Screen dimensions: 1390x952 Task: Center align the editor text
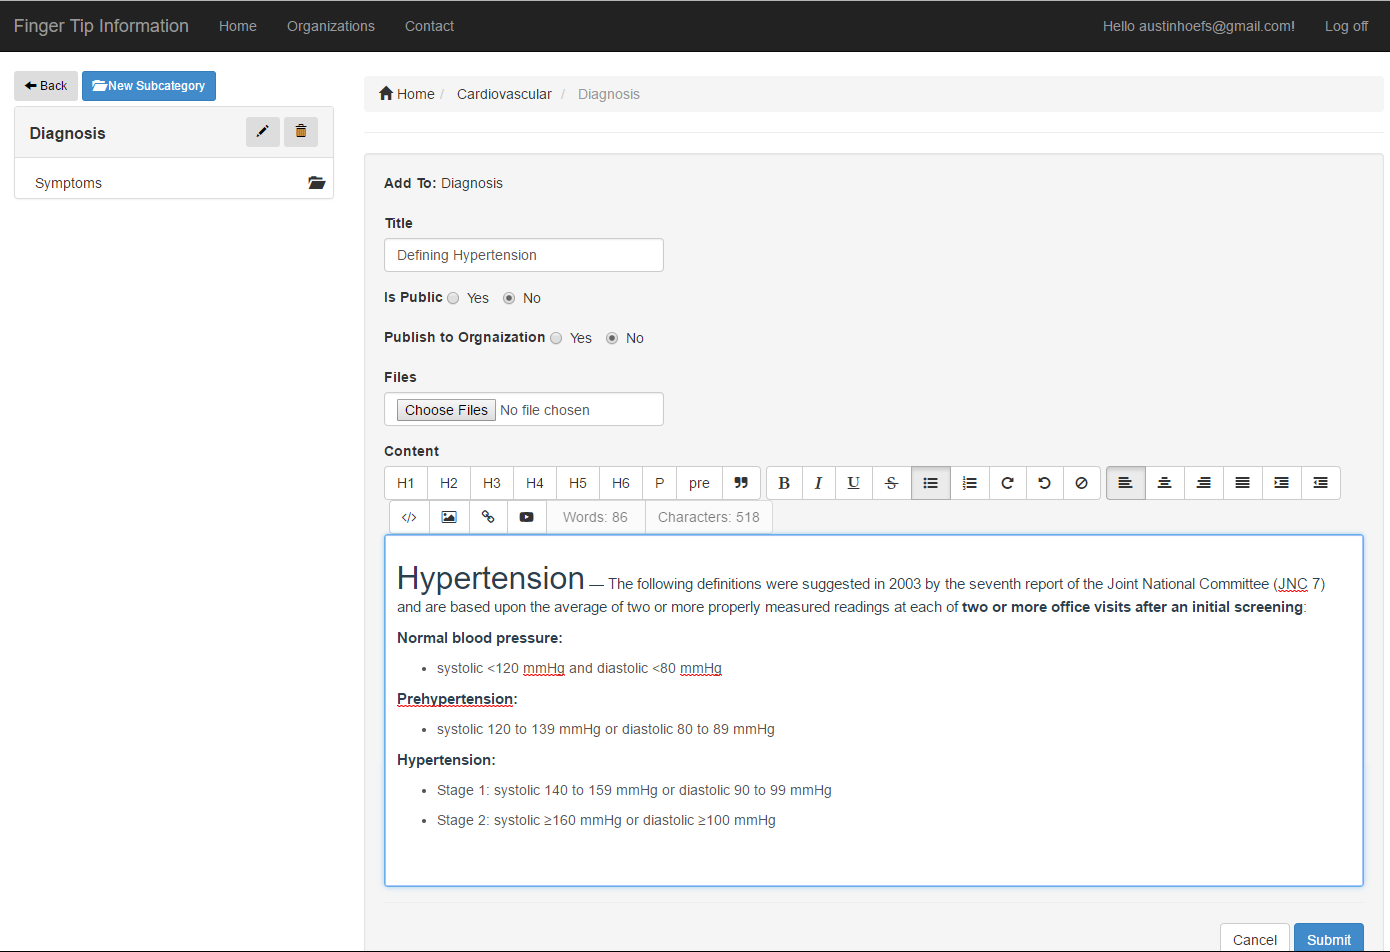(x=1164, y=483)
